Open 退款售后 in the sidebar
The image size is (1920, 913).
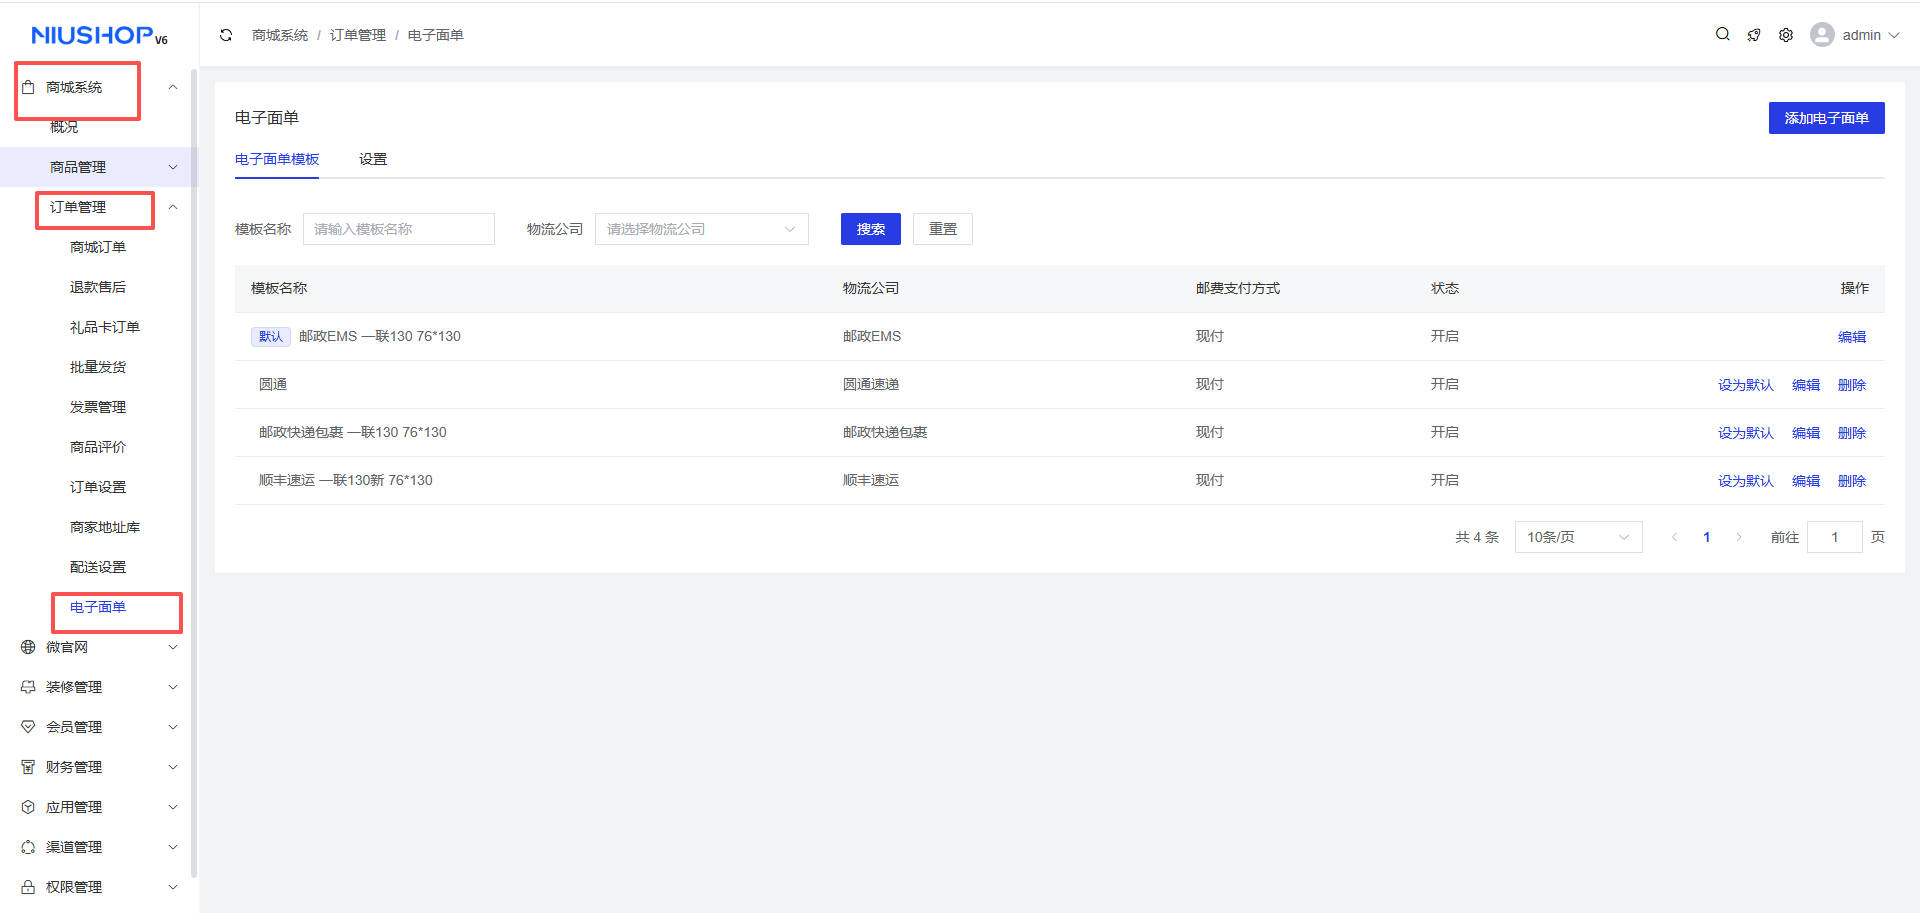[98, 287]
